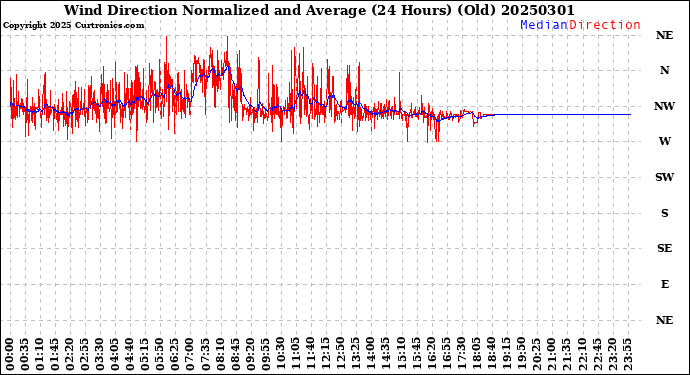The image size is (690, 375).
Task: Click the 08:10 time axis label
Action: [x=220, y=354]
